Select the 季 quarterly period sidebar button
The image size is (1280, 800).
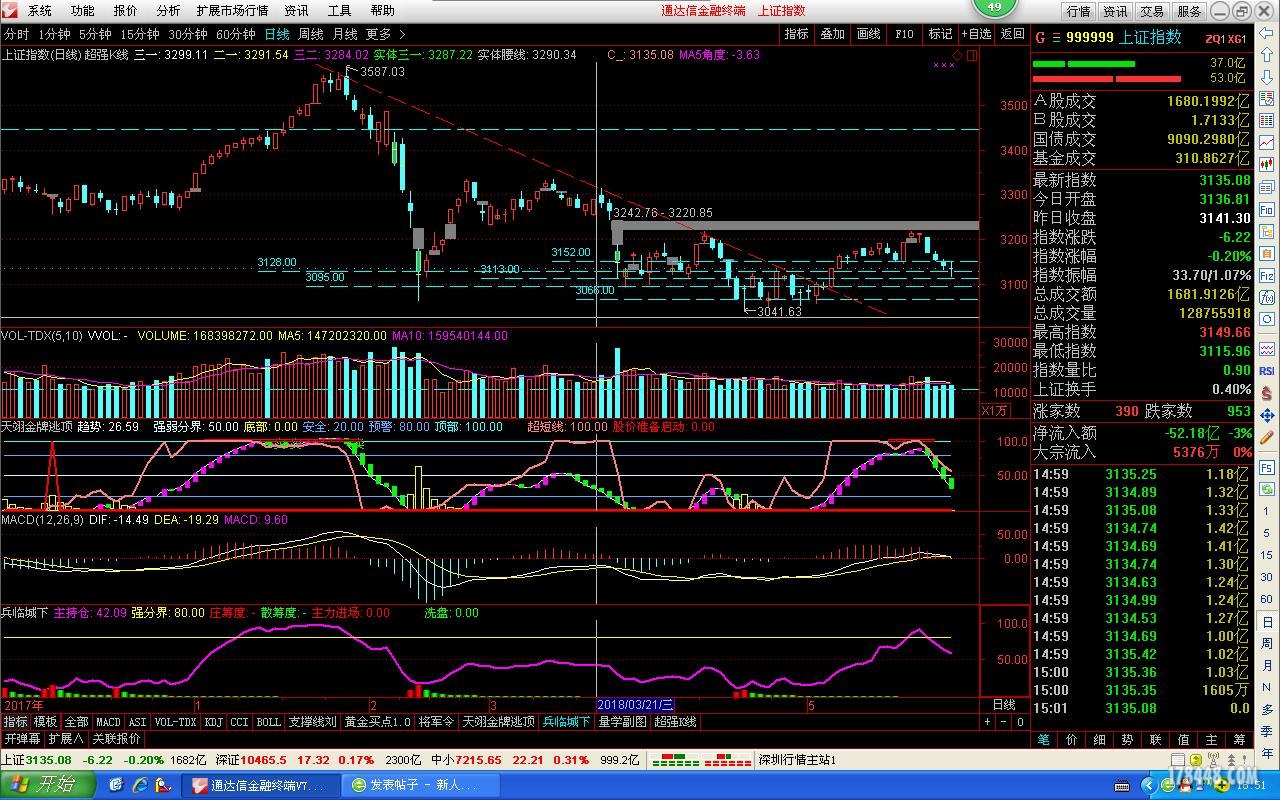coord(1267,730)
